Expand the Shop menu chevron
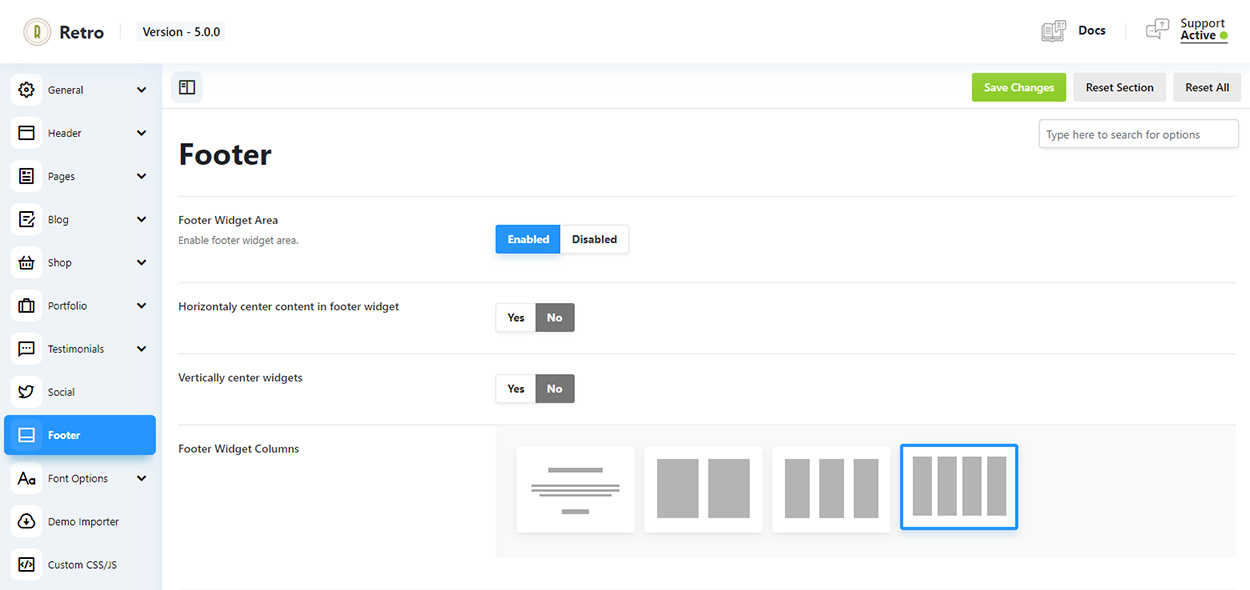 [141, 263]
